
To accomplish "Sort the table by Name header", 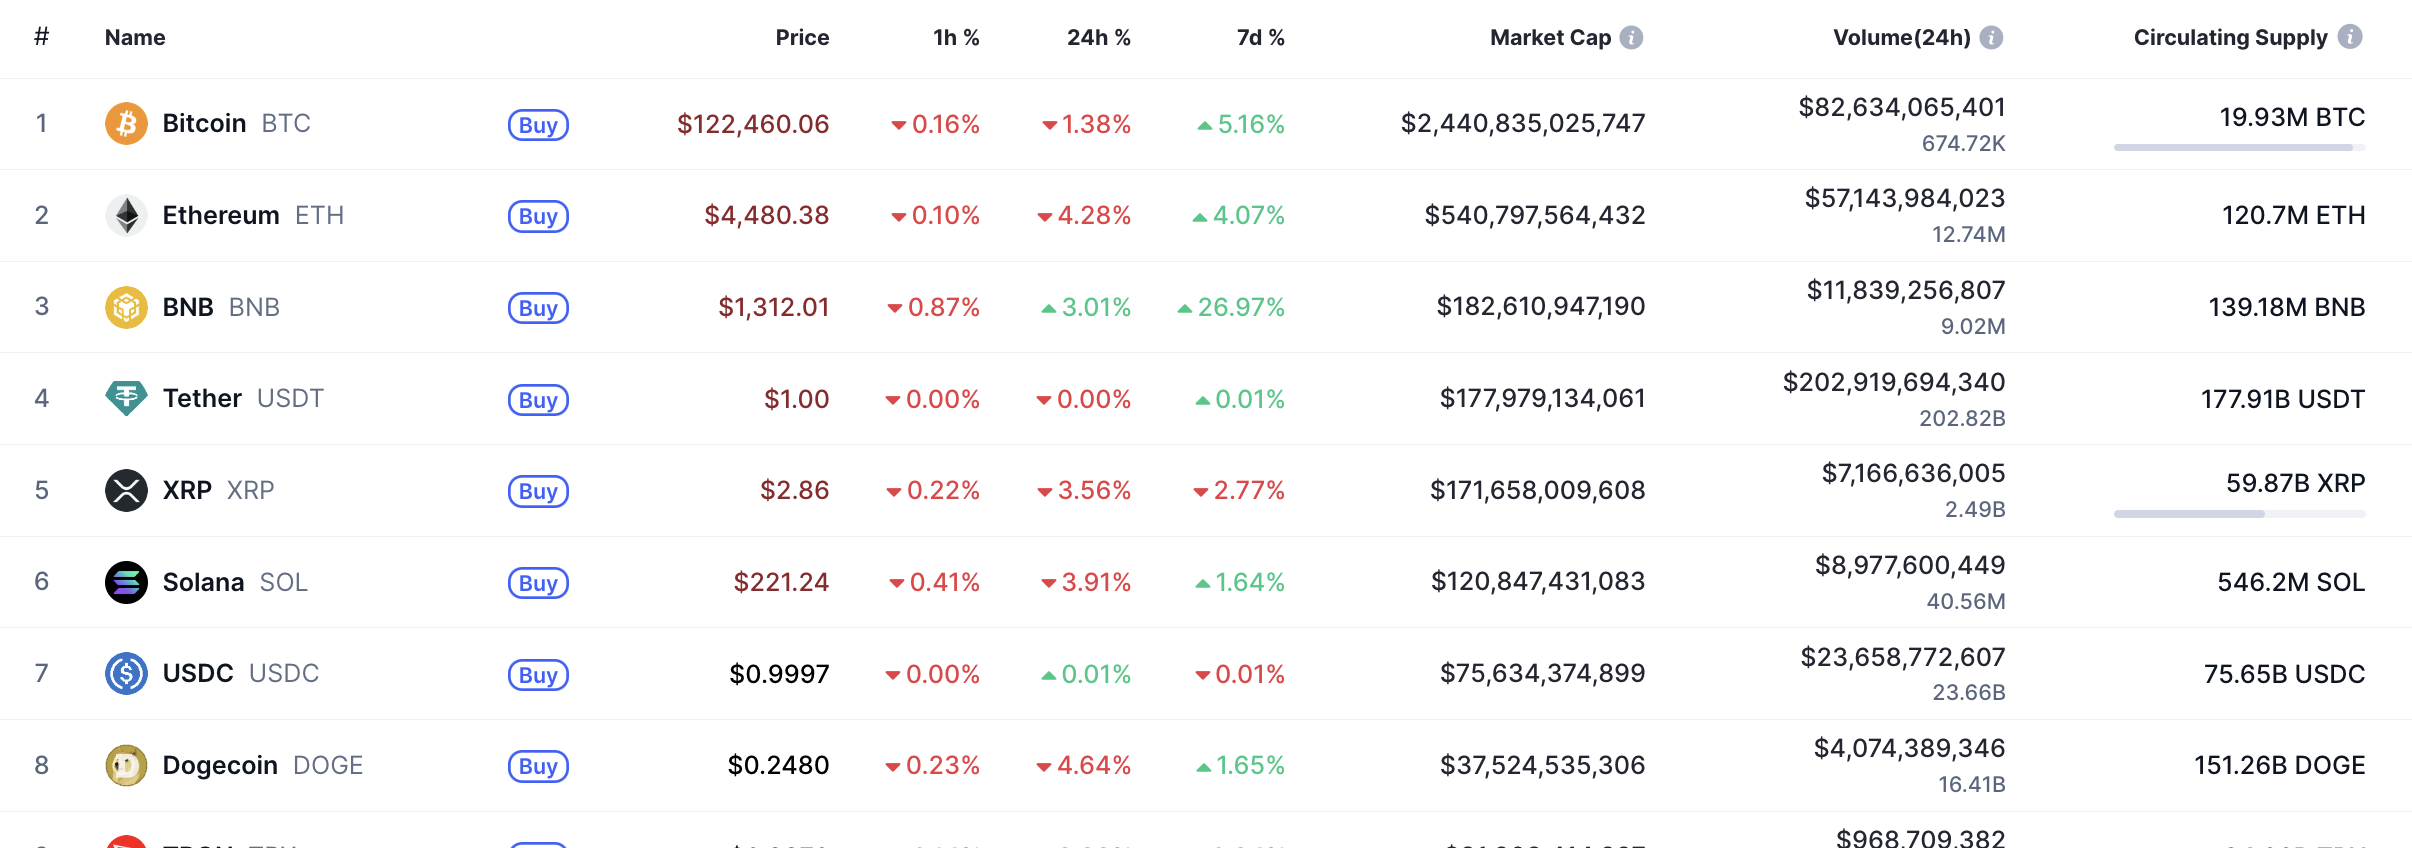I will (135, 37).
